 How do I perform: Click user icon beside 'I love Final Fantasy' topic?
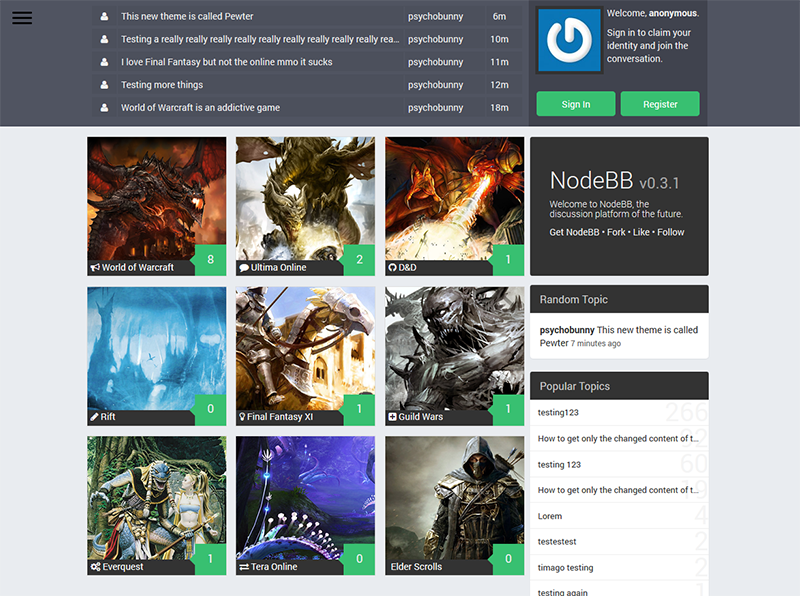click(104, 62)
